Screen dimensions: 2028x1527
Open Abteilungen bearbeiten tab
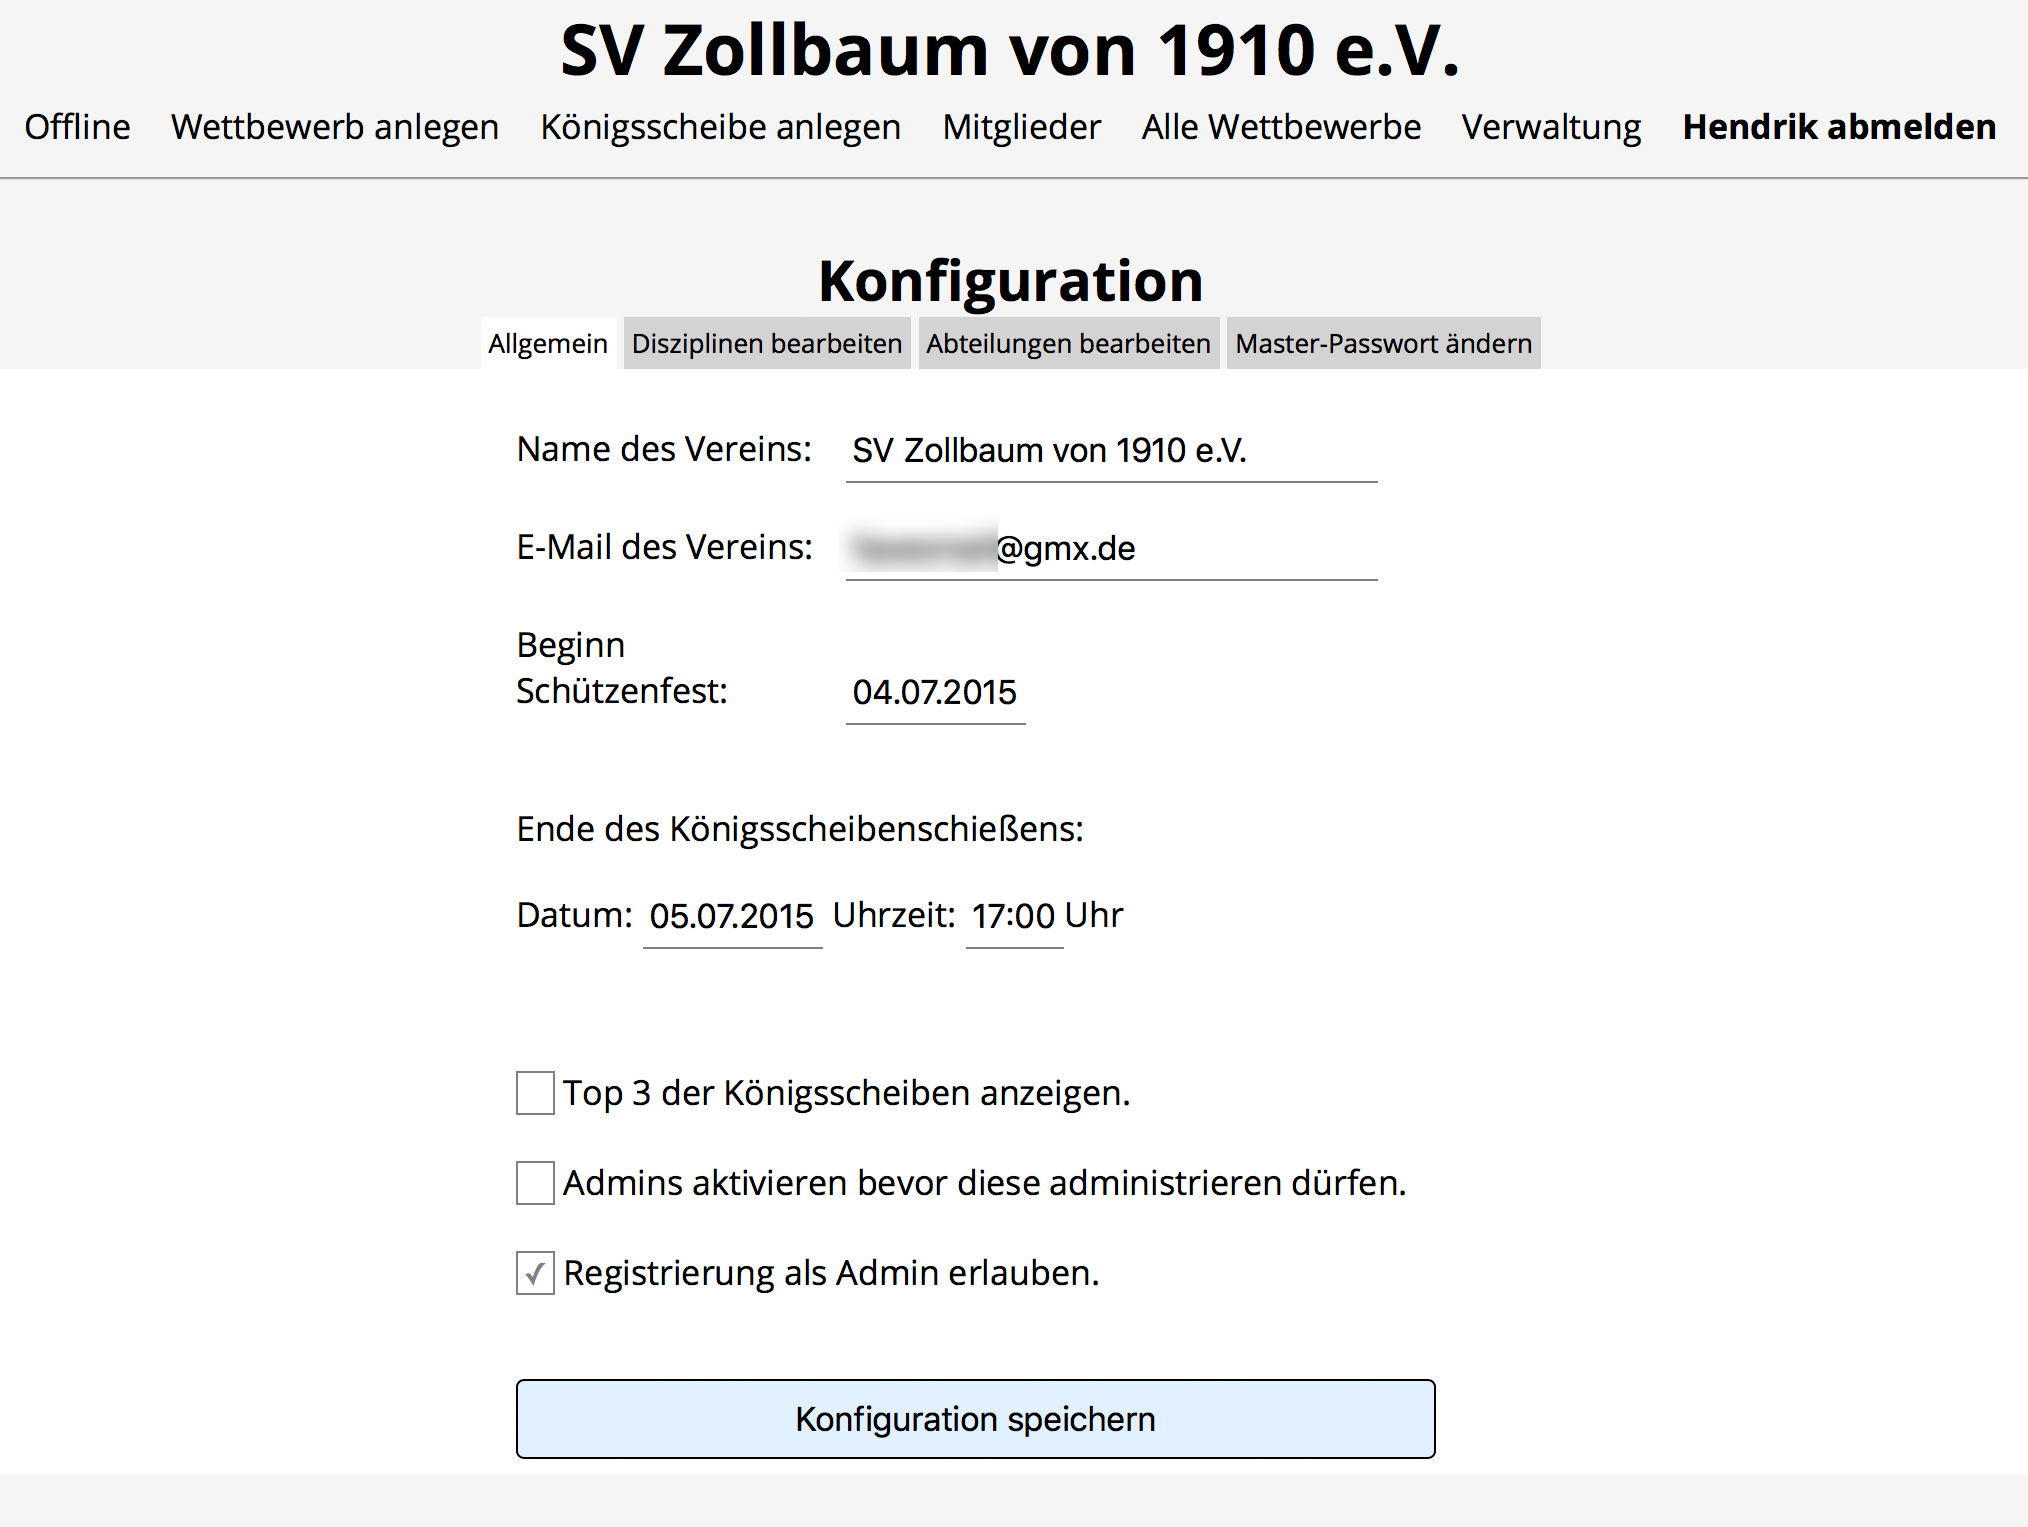coord(1068,344)
